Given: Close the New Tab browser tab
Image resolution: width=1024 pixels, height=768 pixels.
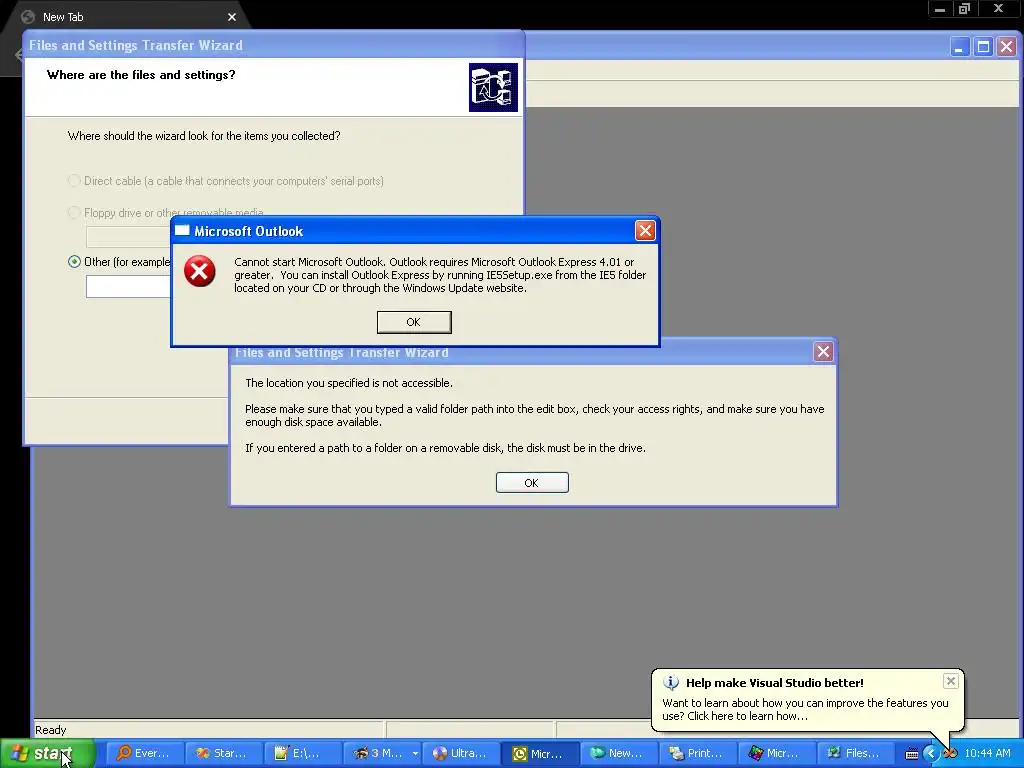Looking at the screenshot, I should point(232,17).
